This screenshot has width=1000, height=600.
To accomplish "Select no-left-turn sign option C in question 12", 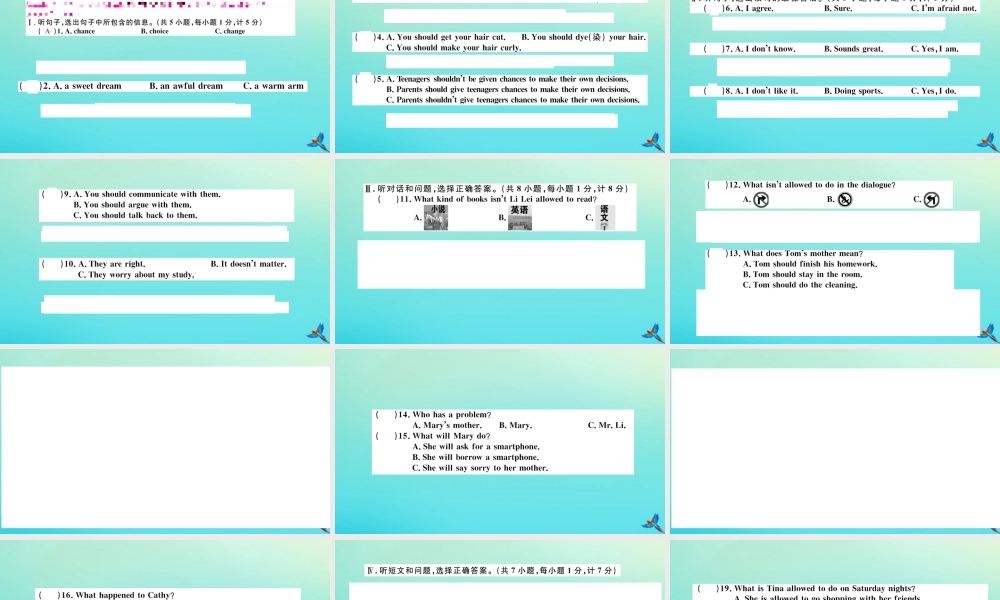I will pos(932,200).
